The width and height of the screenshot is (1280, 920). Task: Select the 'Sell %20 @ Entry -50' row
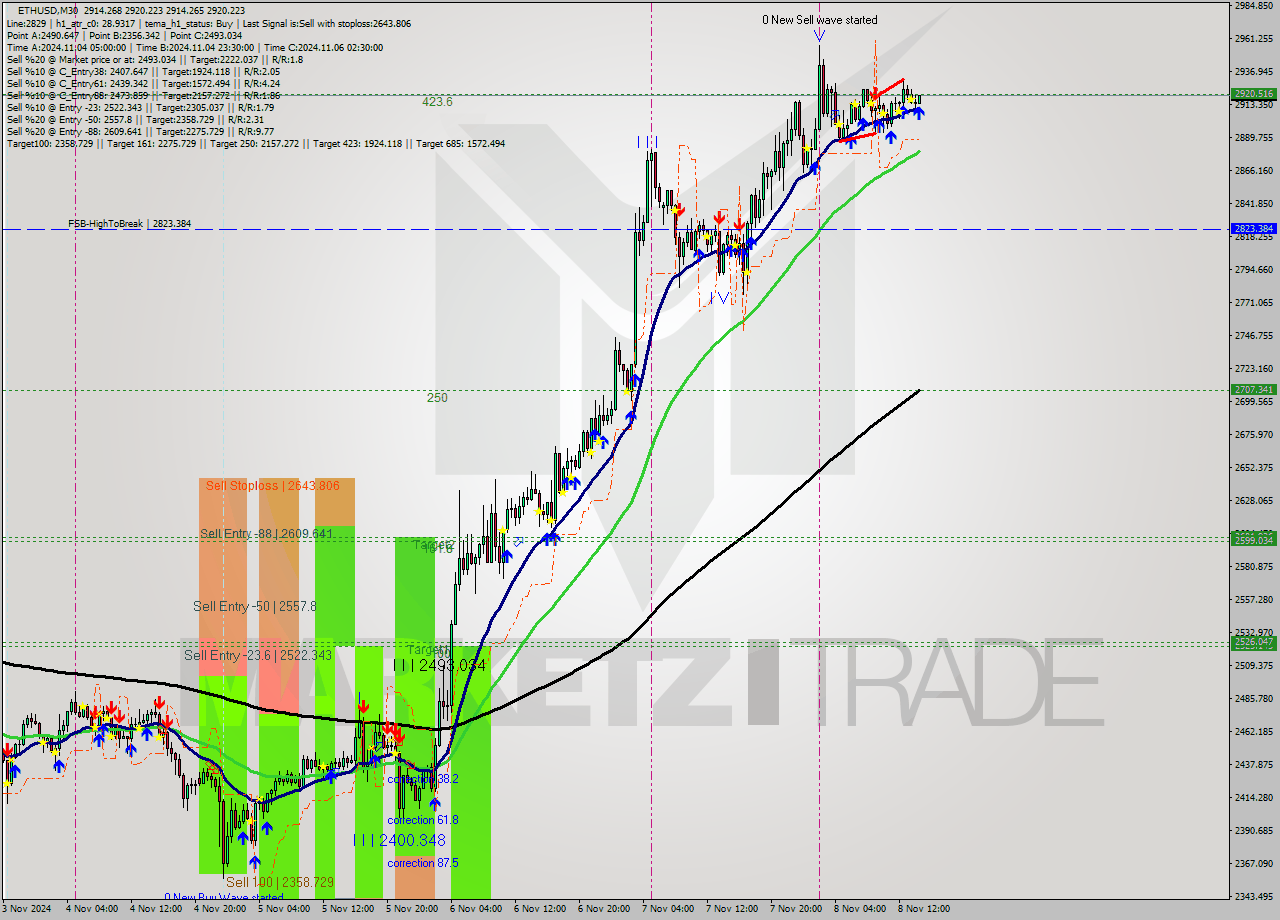tap(135, 119)
